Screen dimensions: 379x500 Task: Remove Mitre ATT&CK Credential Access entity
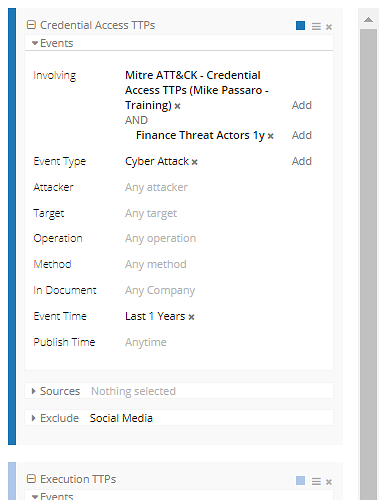pos(177,106)
